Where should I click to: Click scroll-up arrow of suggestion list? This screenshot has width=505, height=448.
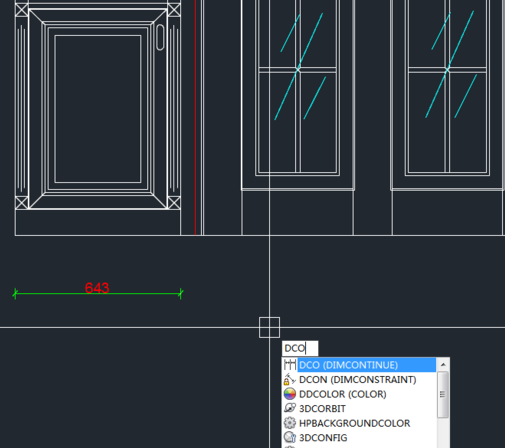coord(443,365)
